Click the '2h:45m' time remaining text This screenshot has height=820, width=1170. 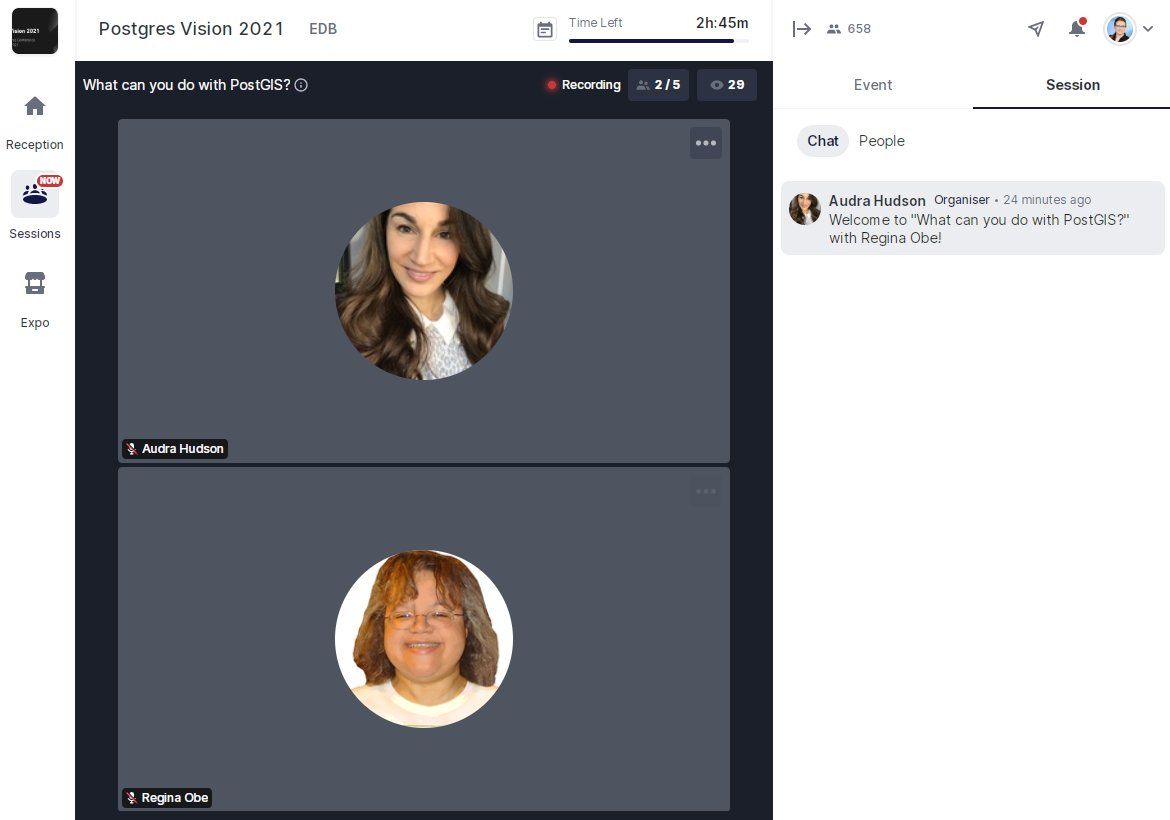coord(722,23)
